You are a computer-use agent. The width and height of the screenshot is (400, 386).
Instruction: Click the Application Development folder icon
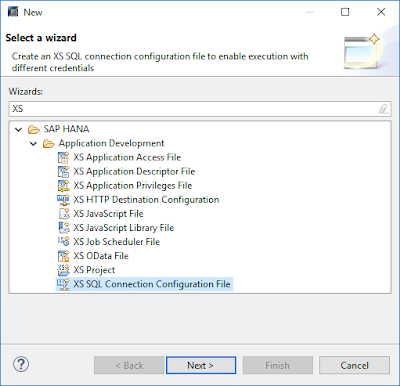(x=49, y=144)
